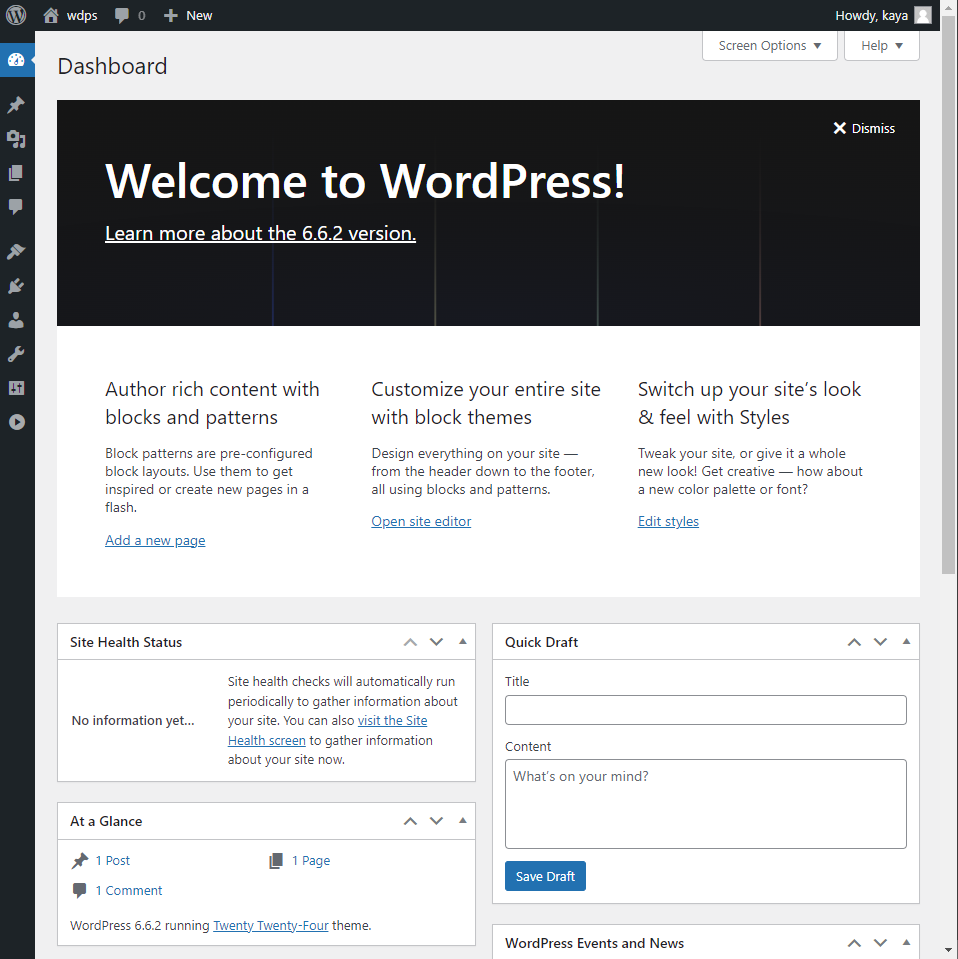The height and width of the screenshot is (959, 958).
Task: Move WordPress Events and News down
Action: [880, 943]
